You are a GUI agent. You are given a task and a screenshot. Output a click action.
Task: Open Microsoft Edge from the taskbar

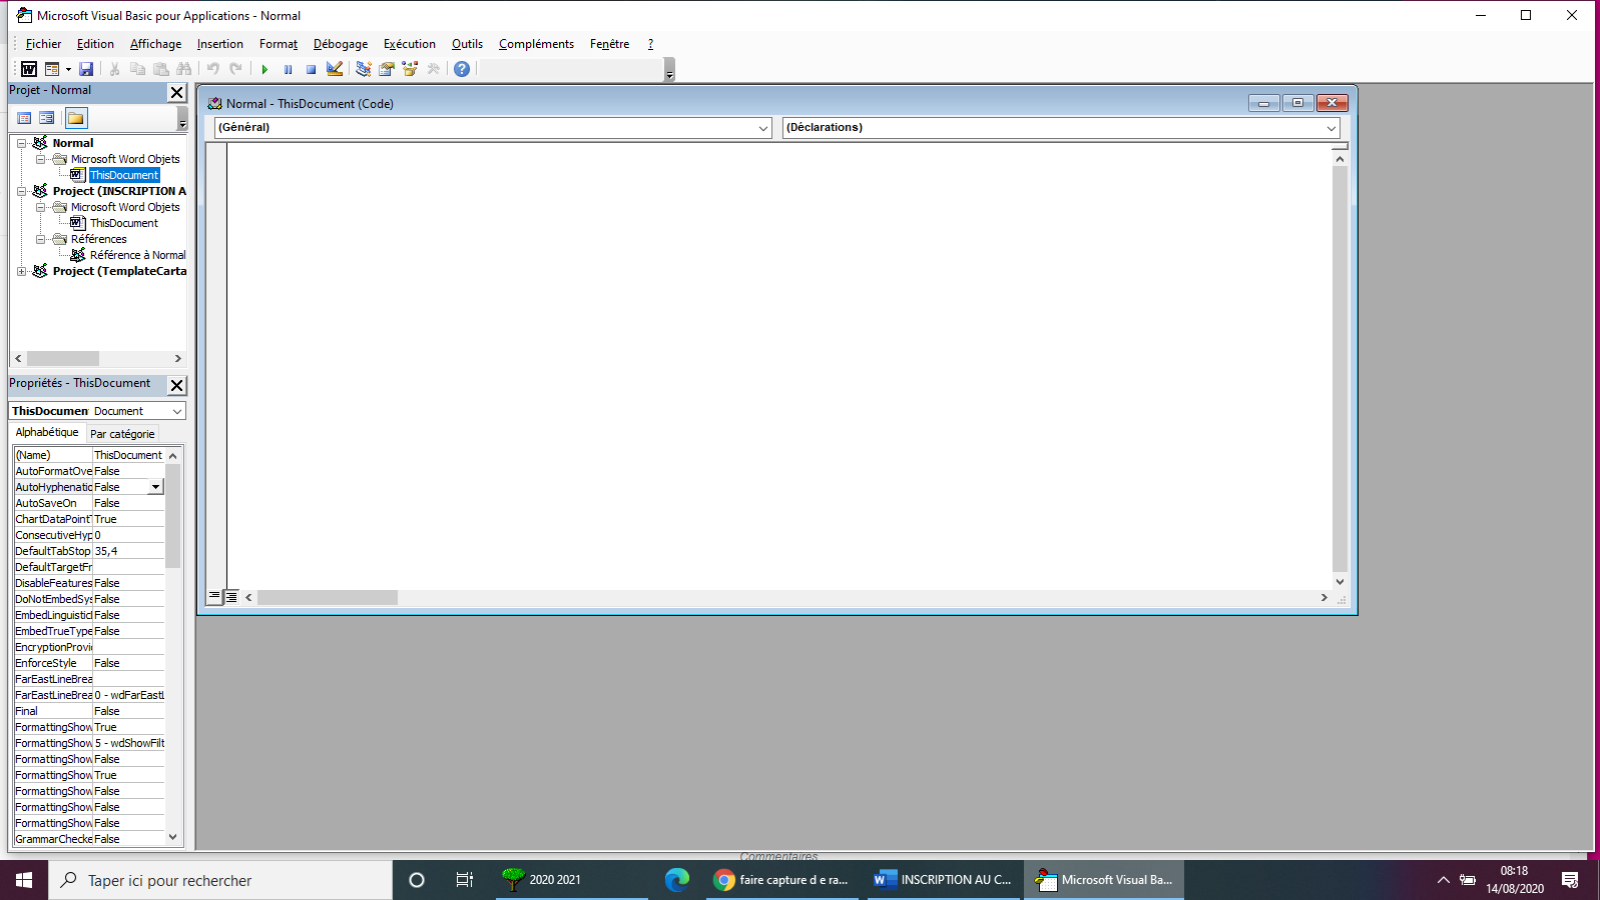coord(677,880)
